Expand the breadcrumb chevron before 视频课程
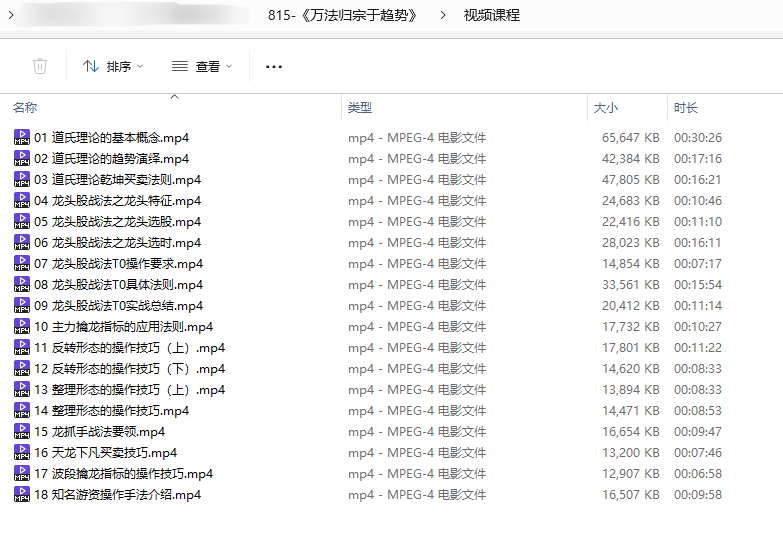Screen dimensions: 783x556 (443, 15)
